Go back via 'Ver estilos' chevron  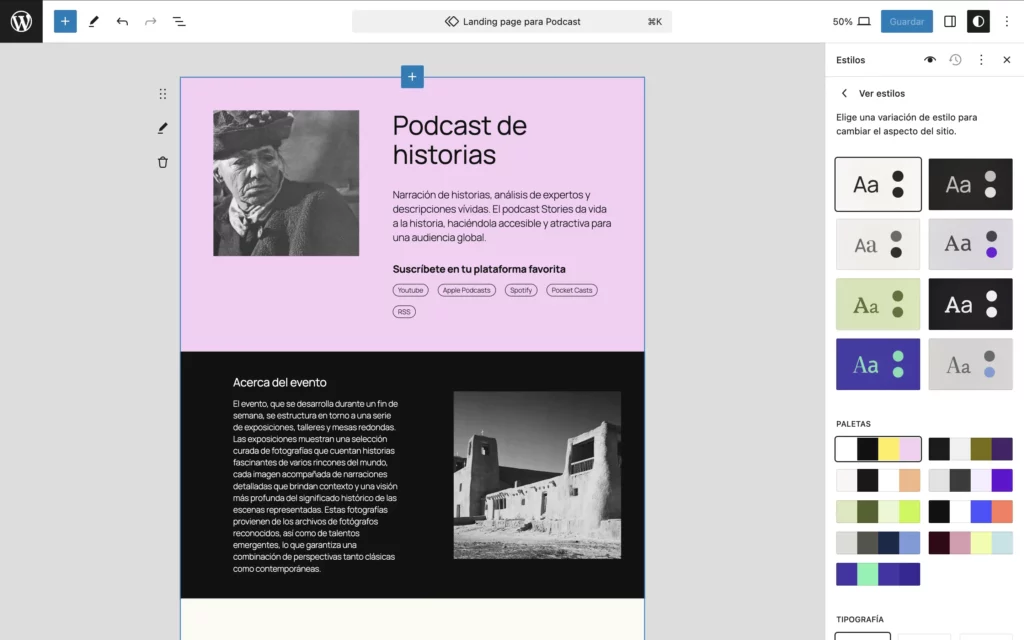(844, 93)
